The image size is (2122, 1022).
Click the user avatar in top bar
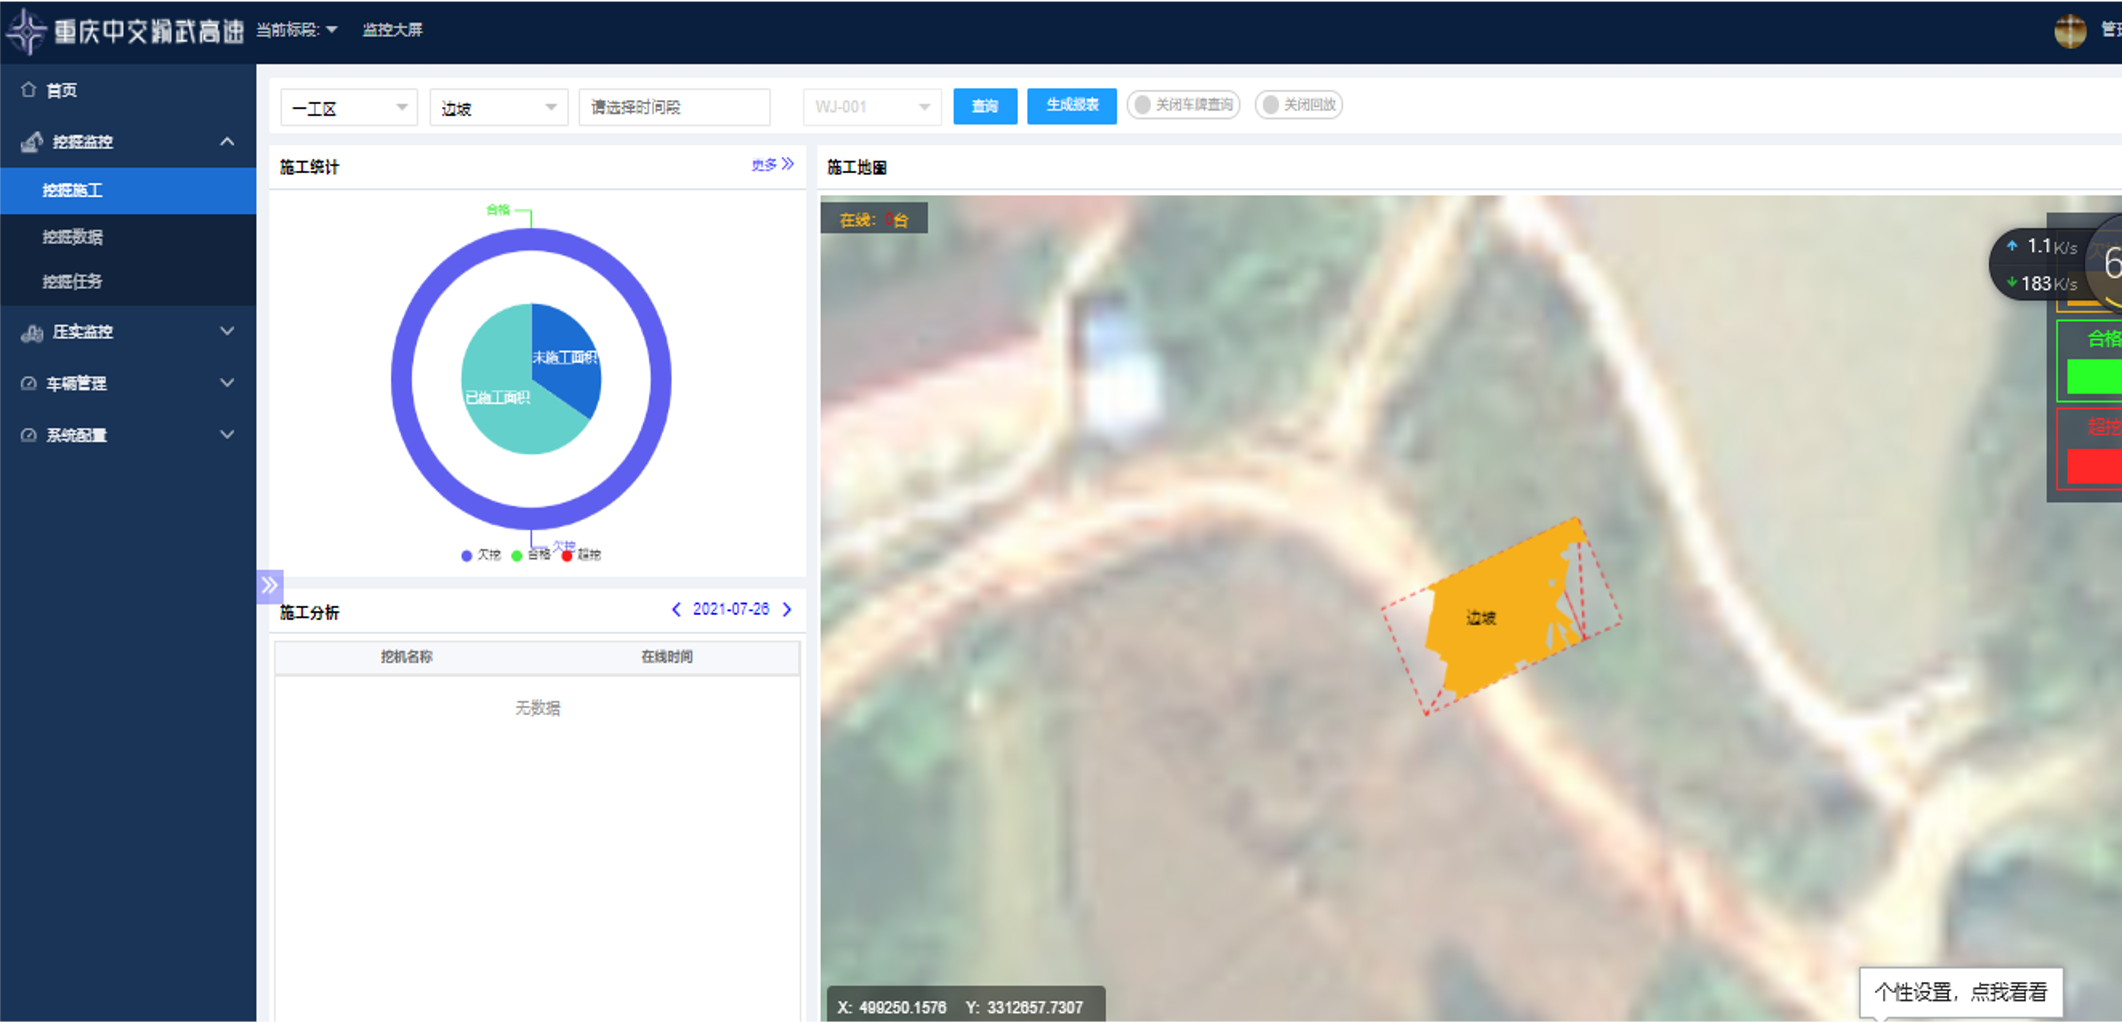coord(2069,31)
